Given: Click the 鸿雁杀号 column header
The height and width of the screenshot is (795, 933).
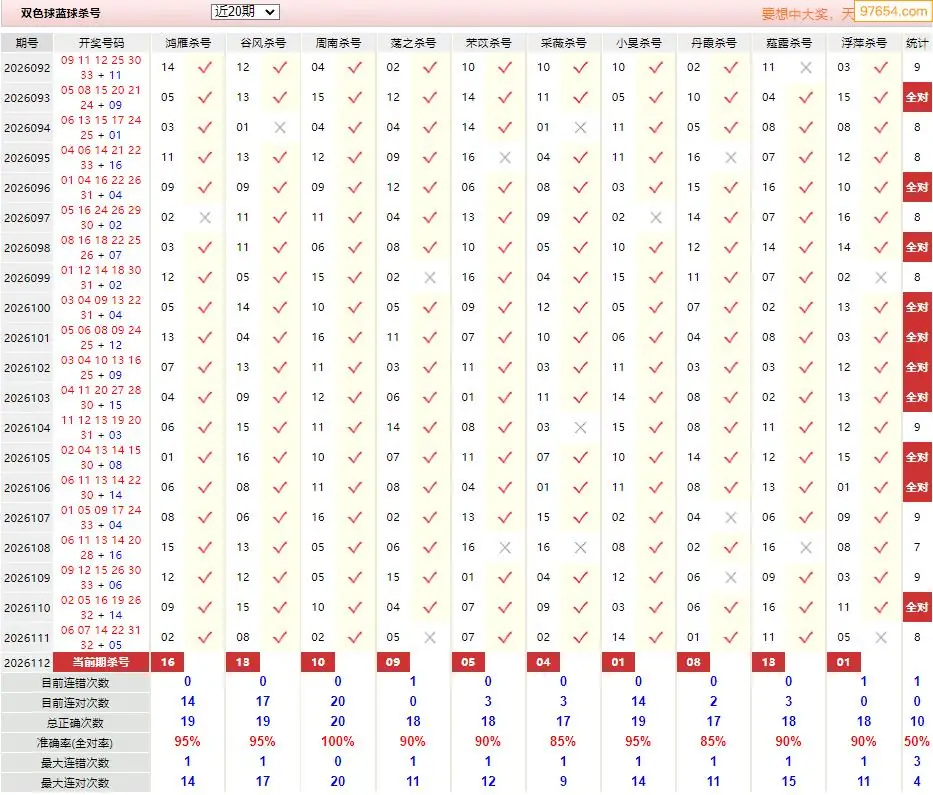Looking at the screenshot, I should 188,43.
